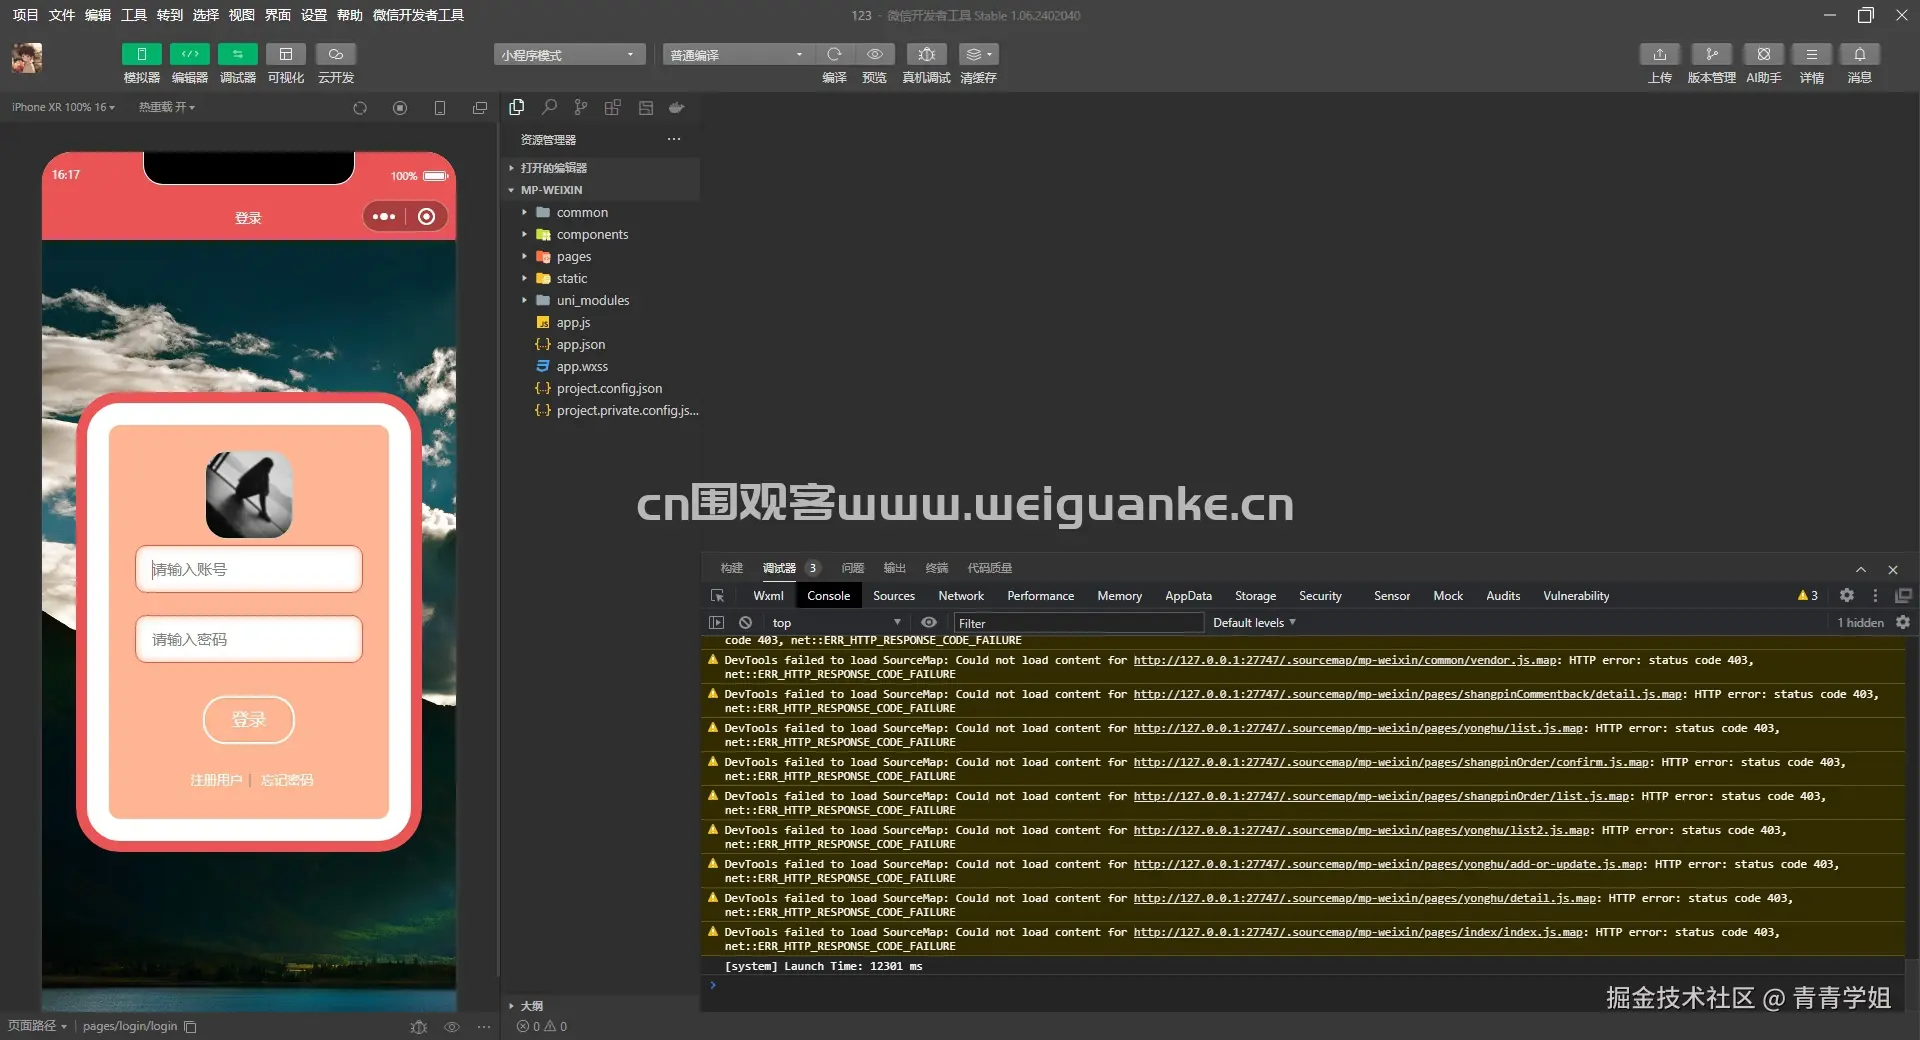Open the search icon in the sidebar
The image size is (1920, 1040).
click(x=549, y=107)
